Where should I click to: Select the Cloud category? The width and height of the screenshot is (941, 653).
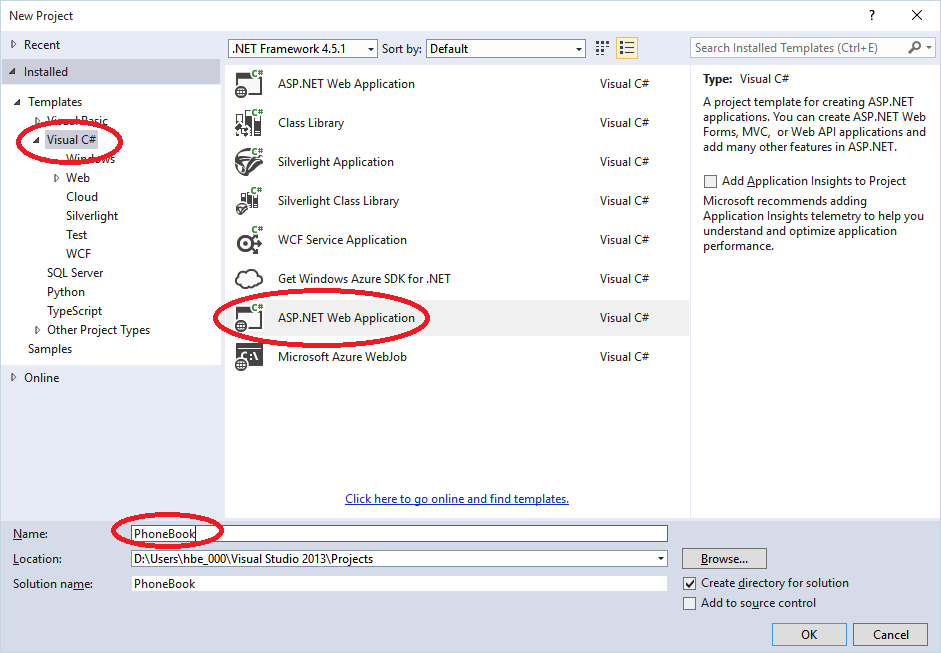coord(82,197)
